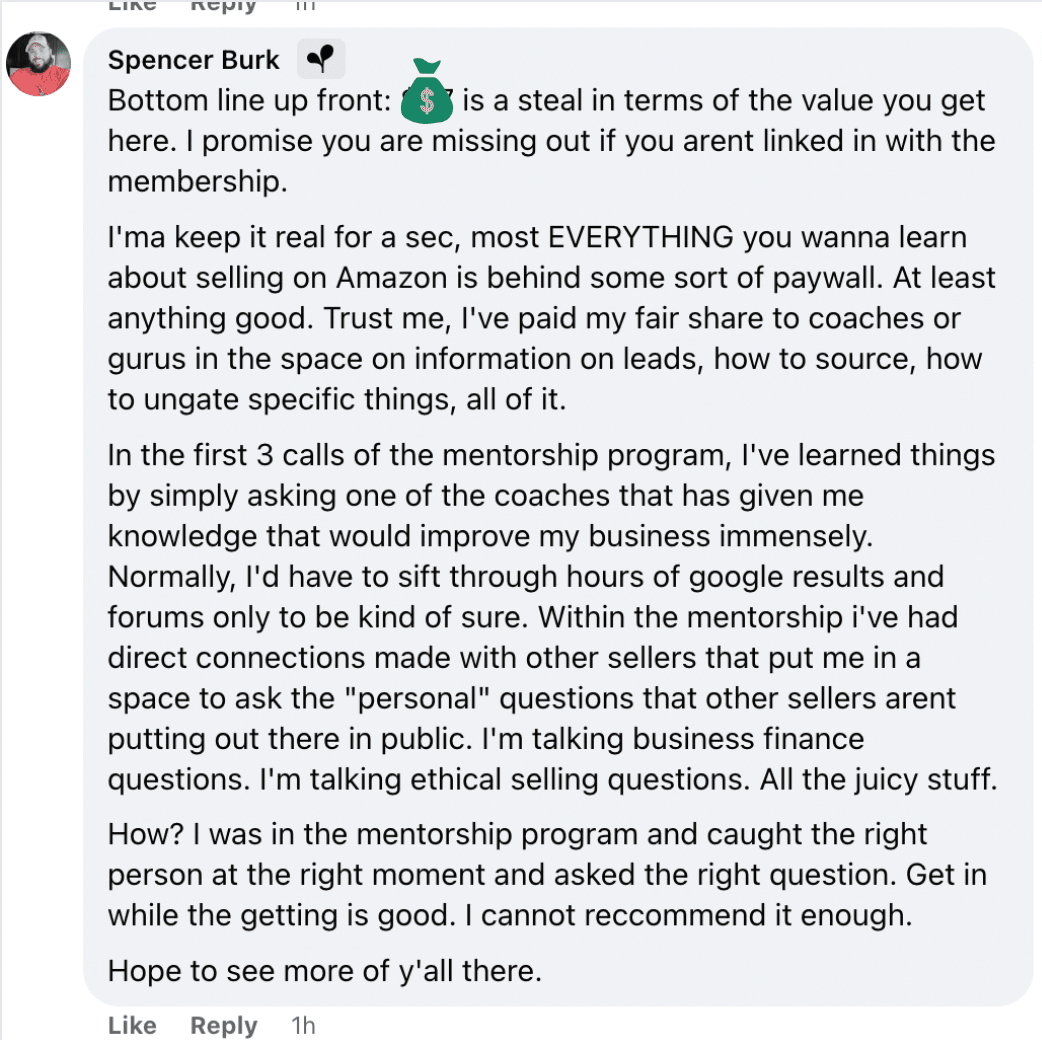Click the Spencer Burk author name
This screenshot has width=1042, height=1040.
[x=194, y=60]
